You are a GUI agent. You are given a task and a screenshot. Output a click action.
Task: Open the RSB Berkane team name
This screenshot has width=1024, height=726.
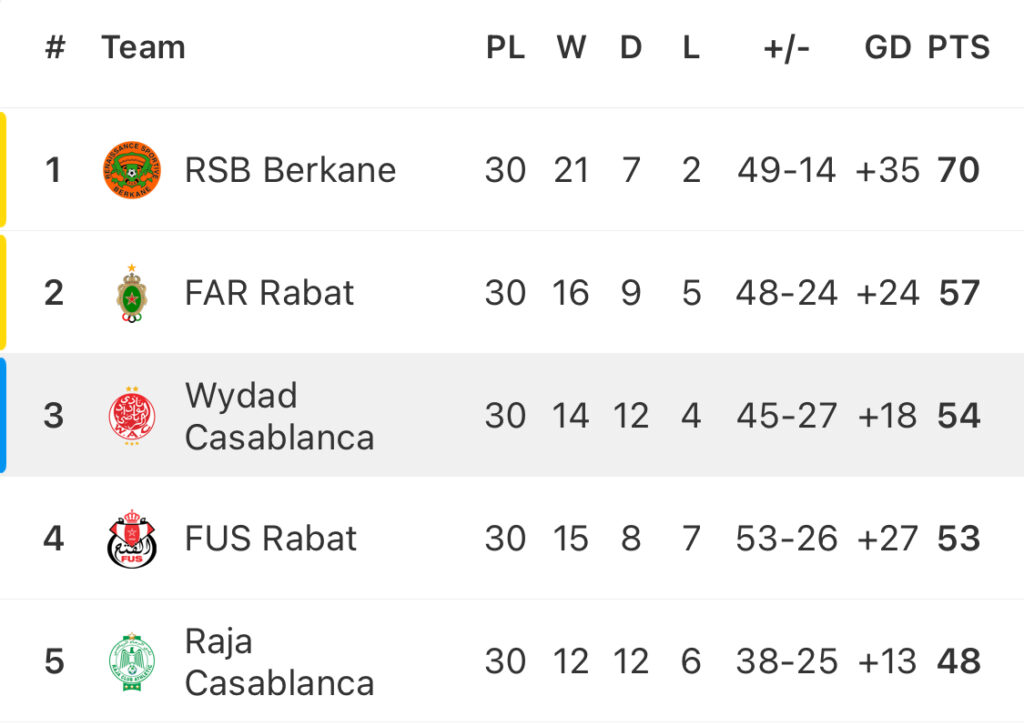[x=290, y=170]
